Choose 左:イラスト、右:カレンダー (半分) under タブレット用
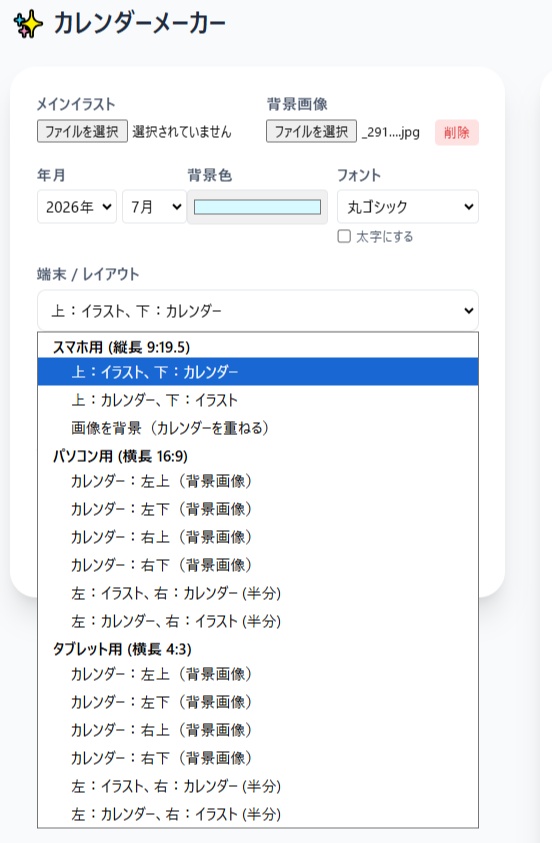The image size is (552, 843). coord(258,786)
